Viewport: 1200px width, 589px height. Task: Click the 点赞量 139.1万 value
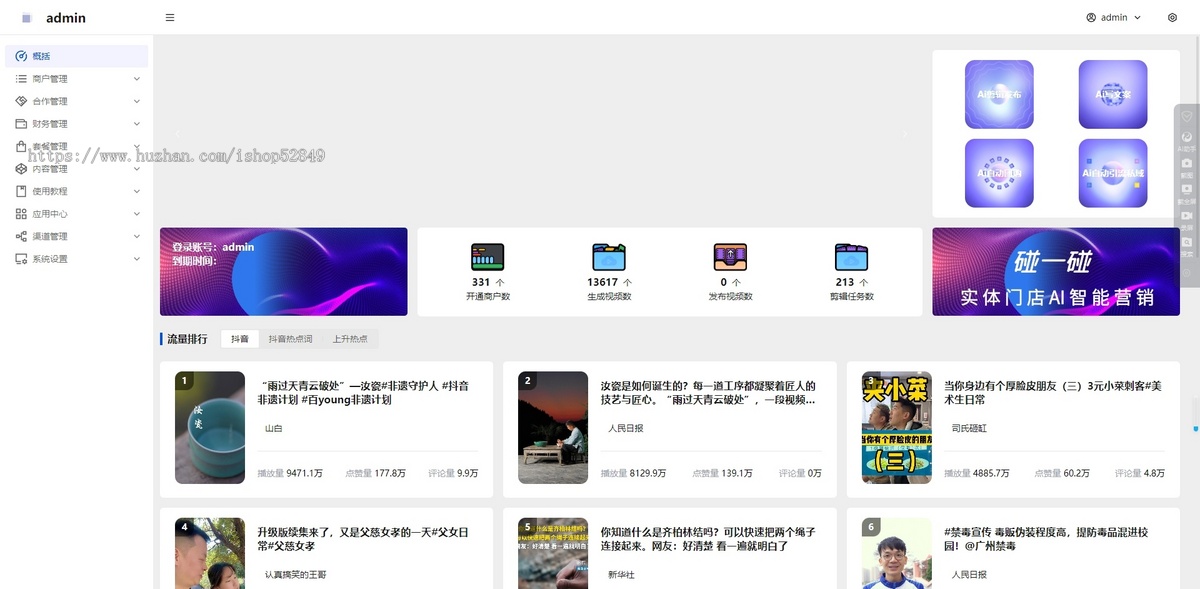[x=735, y=473]
